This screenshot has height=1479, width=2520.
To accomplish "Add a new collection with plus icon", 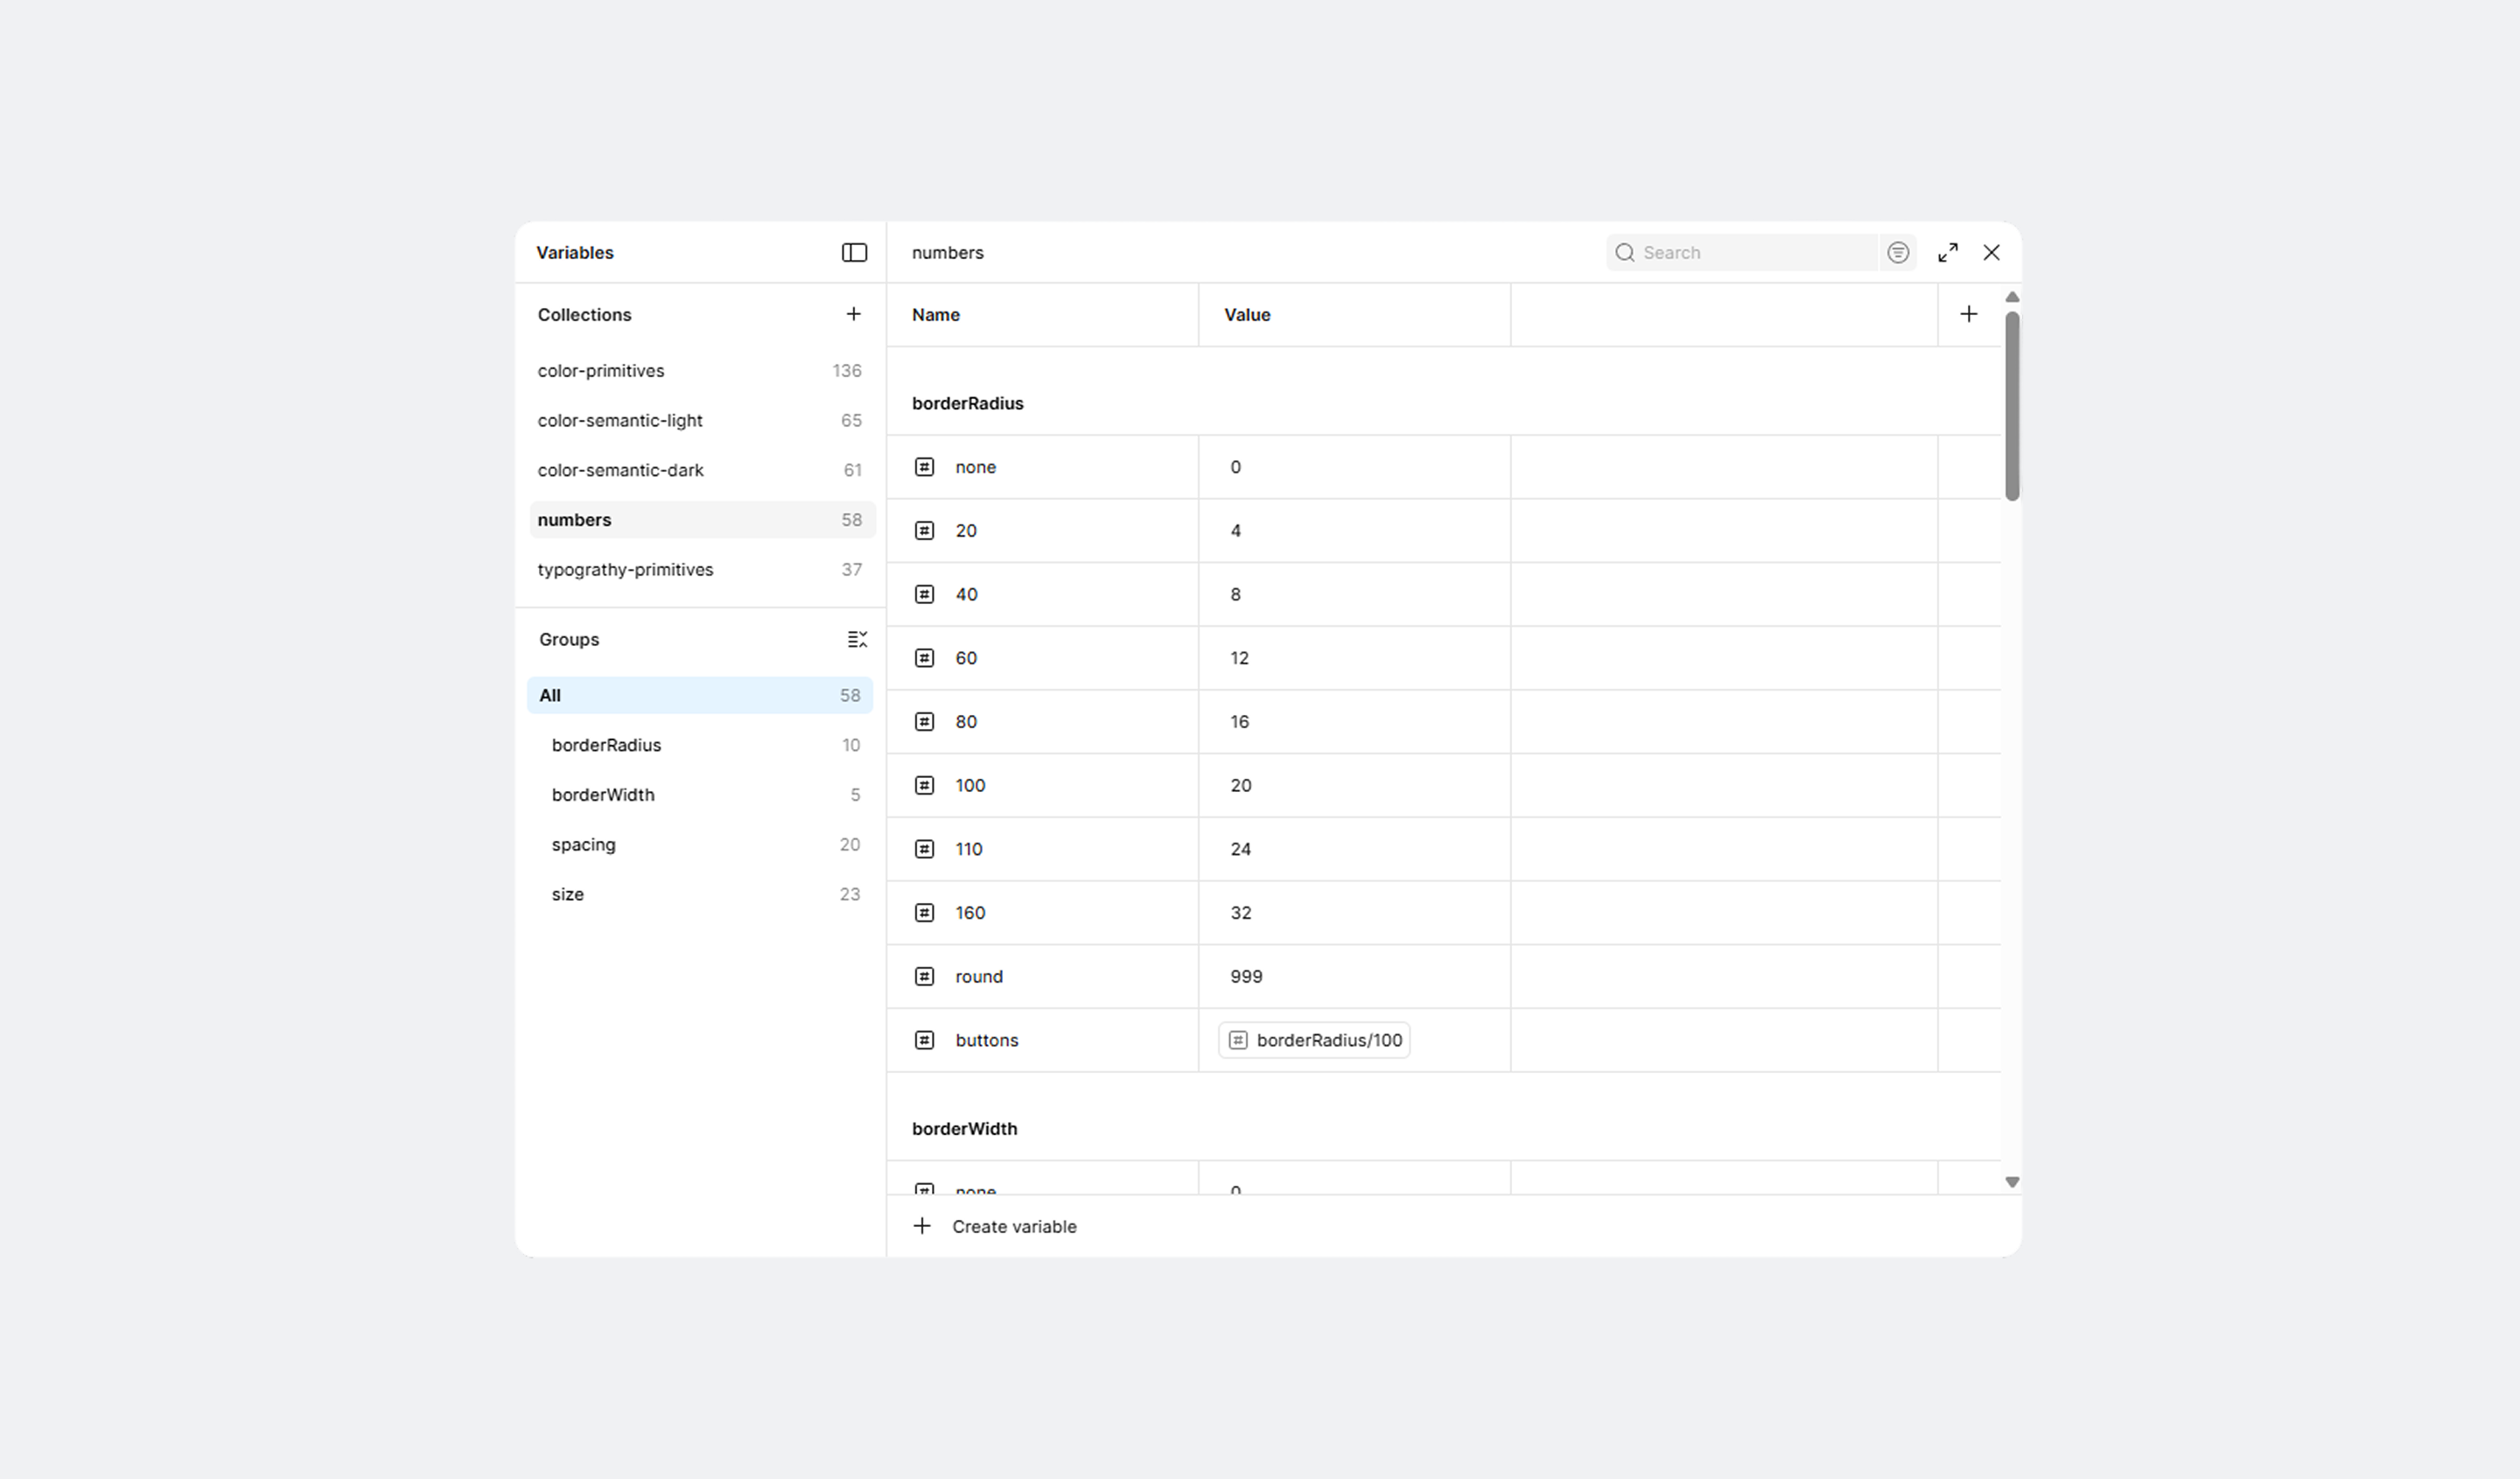I will point(853,314).
